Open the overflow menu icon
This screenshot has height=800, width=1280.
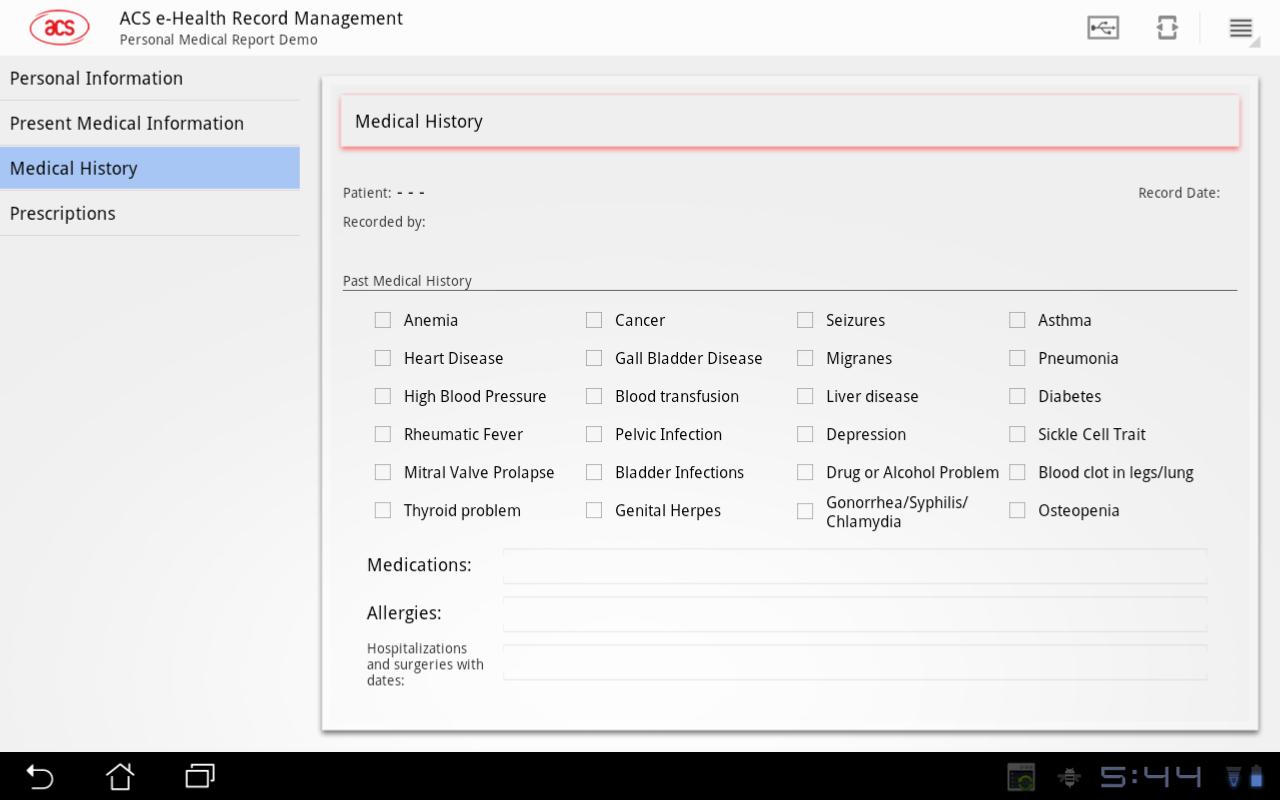pyautogui.click(x=1241, y=28)
